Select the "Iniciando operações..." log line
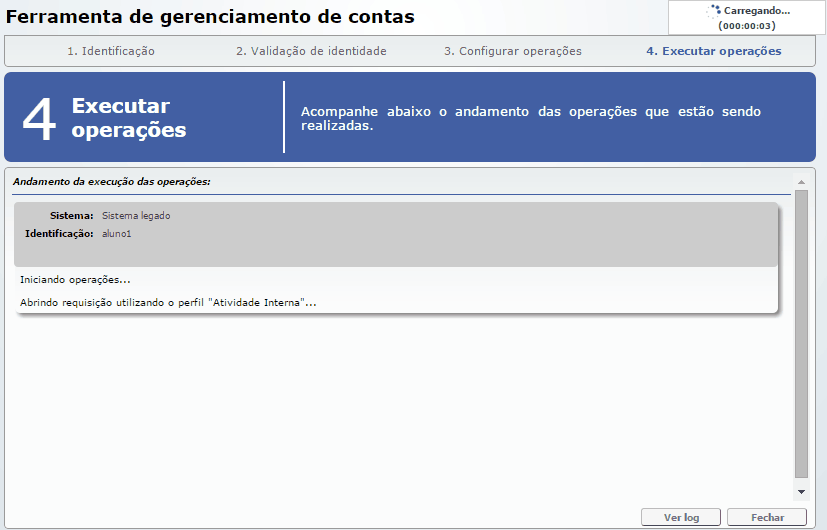The width and height of the screenshot is (827, 530). (x=75, y=280)
